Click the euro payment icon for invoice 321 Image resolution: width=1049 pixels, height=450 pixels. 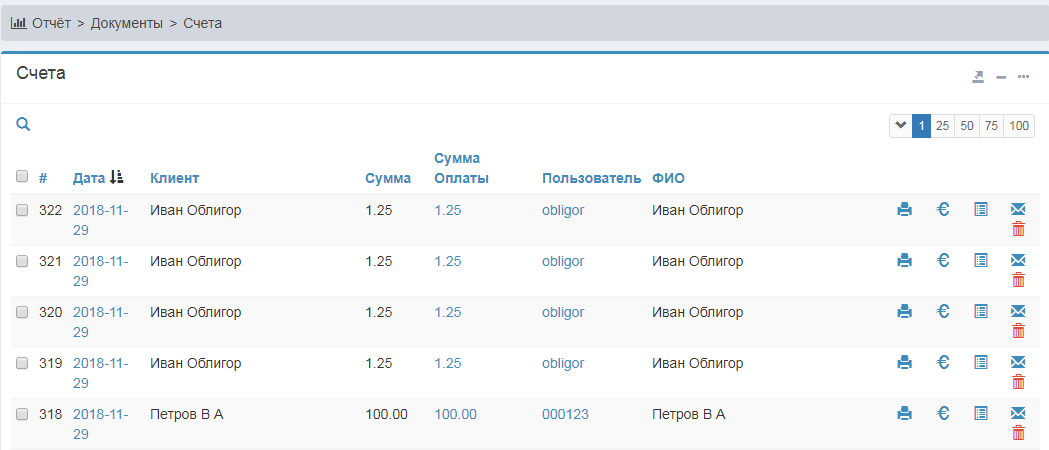pyautogui.click(x=942, y=261)
